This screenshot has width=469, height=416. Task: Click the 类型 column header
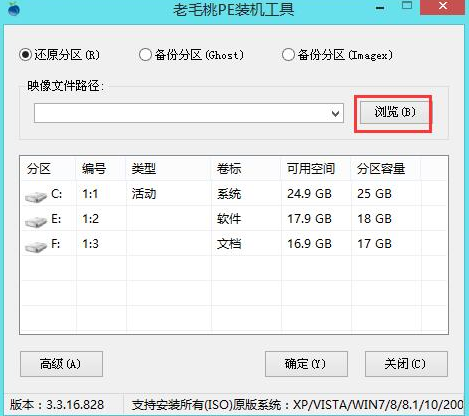tap(169, 169)
